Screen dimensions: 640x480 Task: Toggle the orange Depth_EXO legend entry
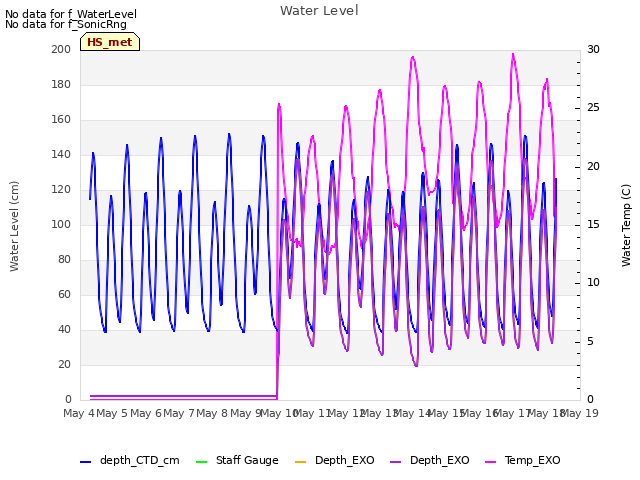[334, 460]
